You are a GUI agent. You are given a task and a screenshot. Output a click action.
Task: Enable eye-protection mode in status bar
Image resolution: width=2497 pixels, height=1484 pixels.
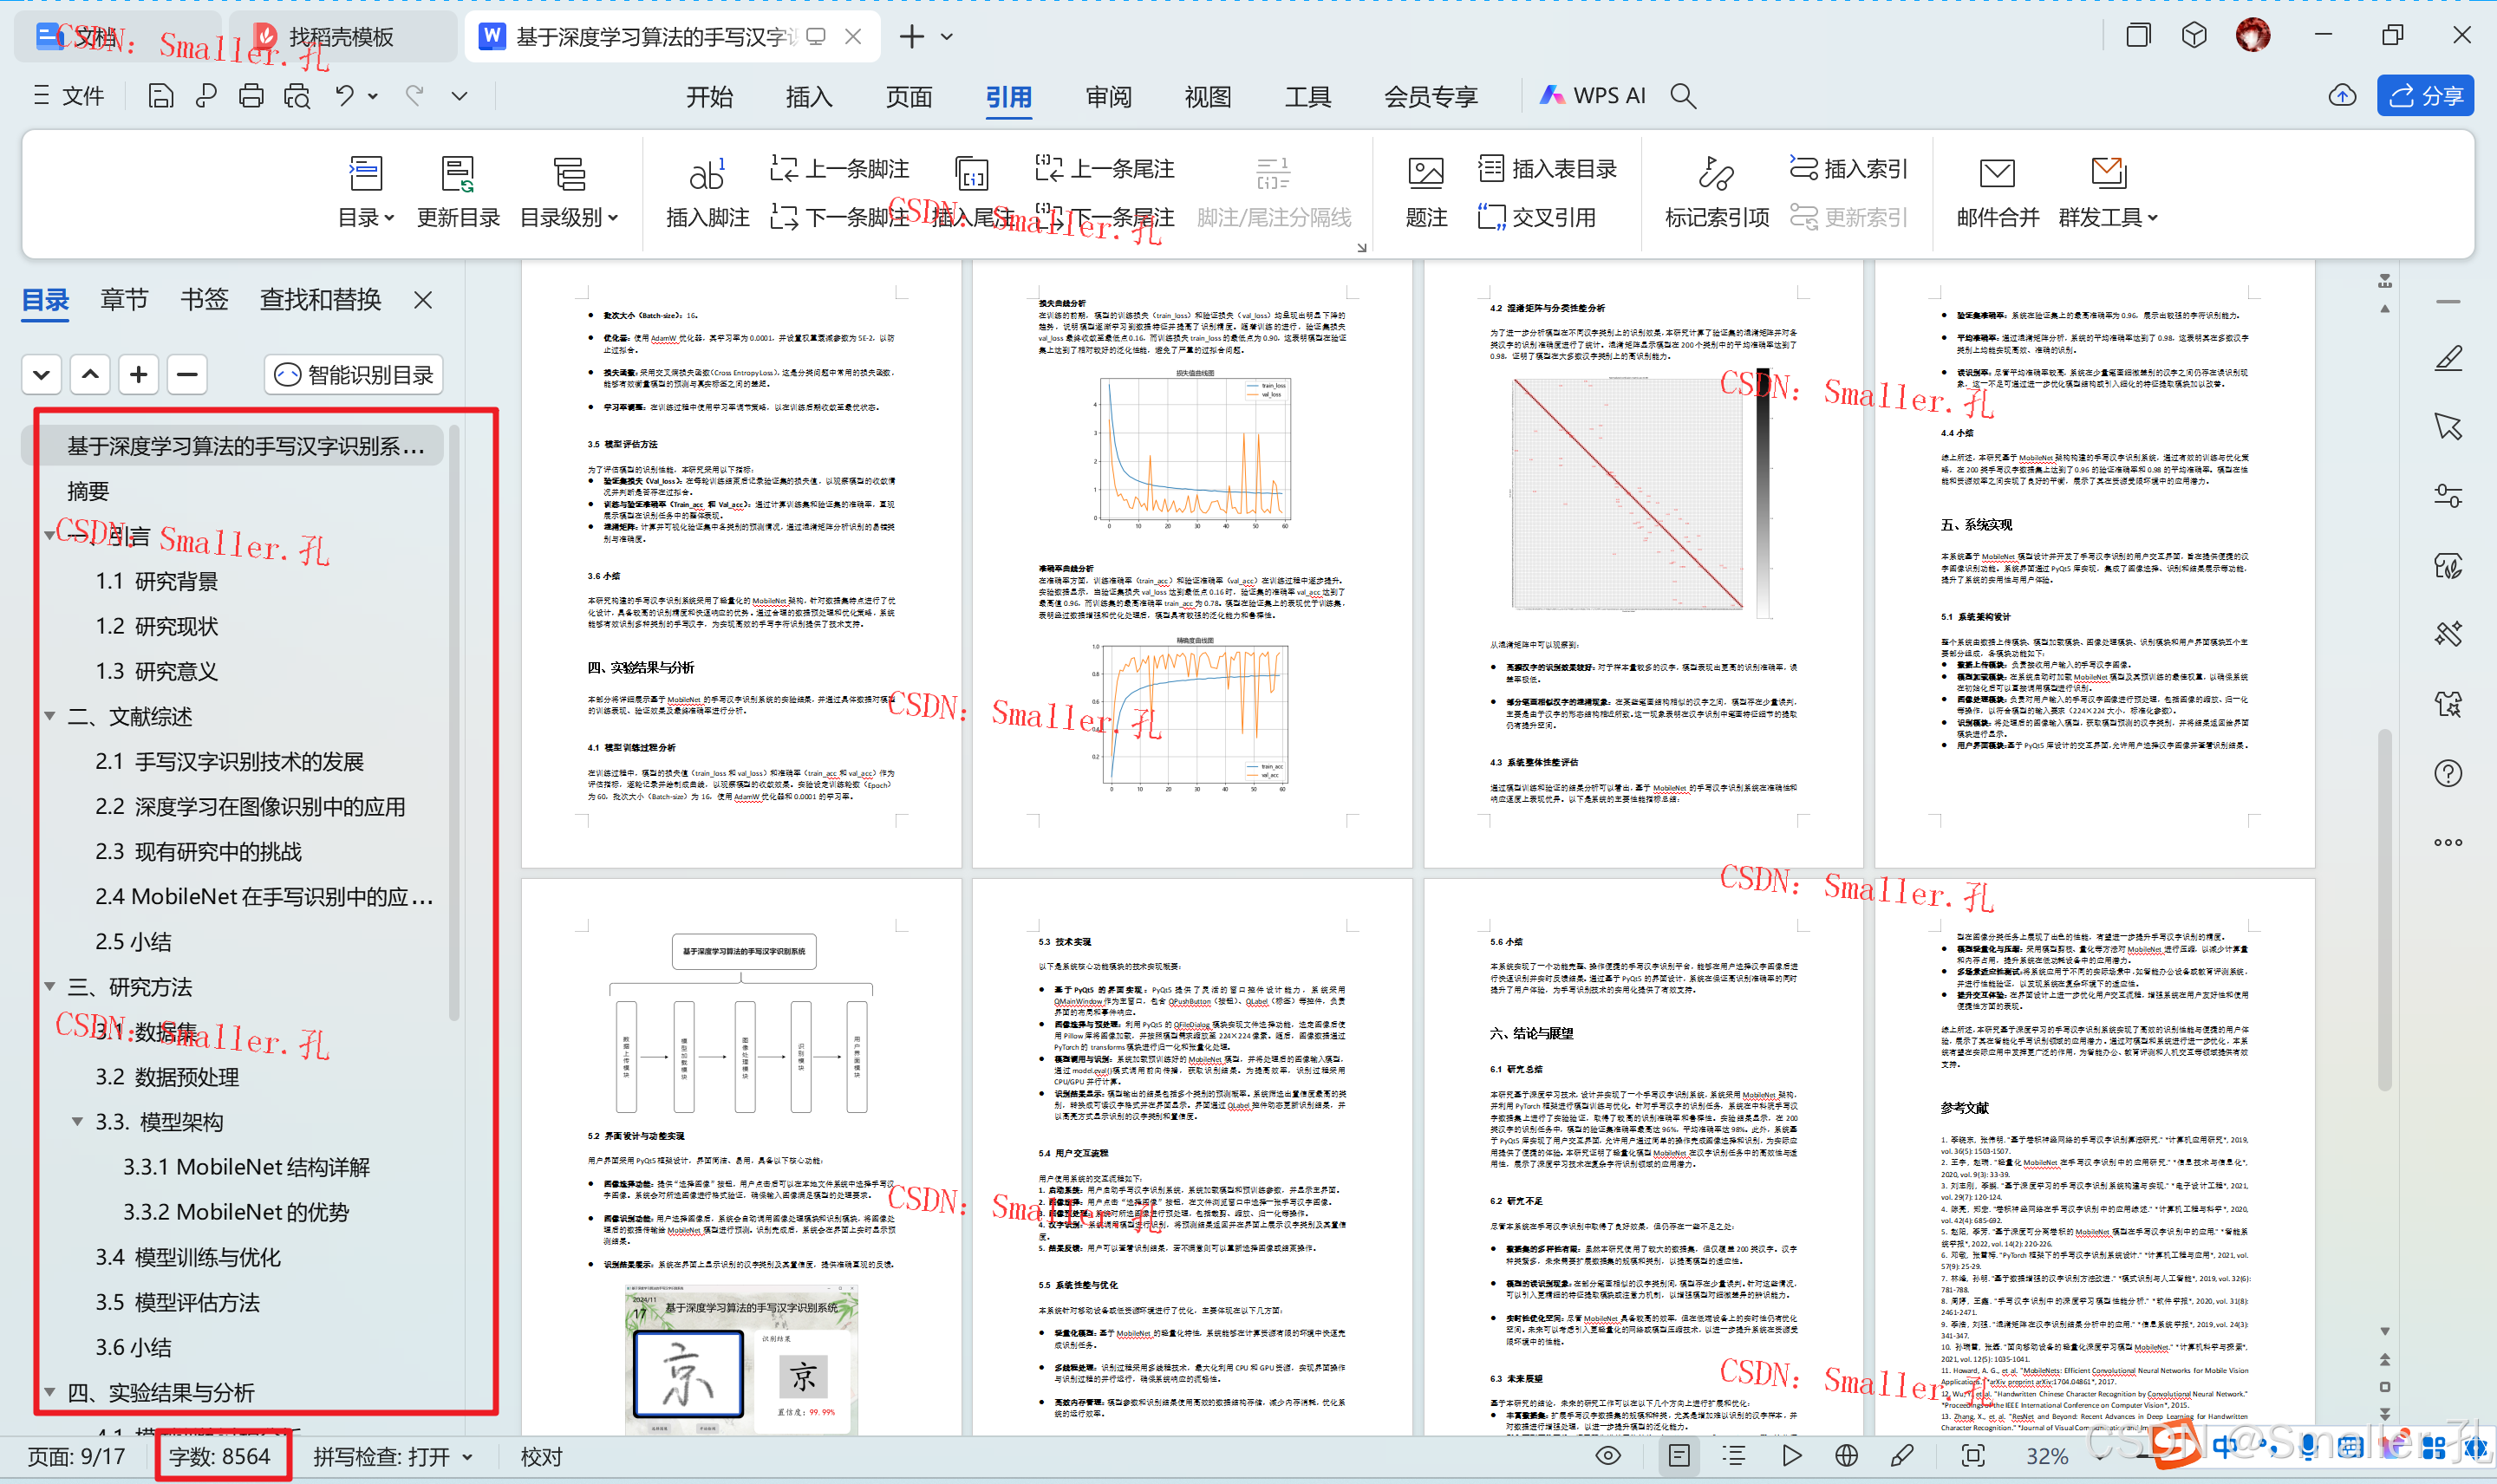pyautogui.click(x=1608, y=1456)
